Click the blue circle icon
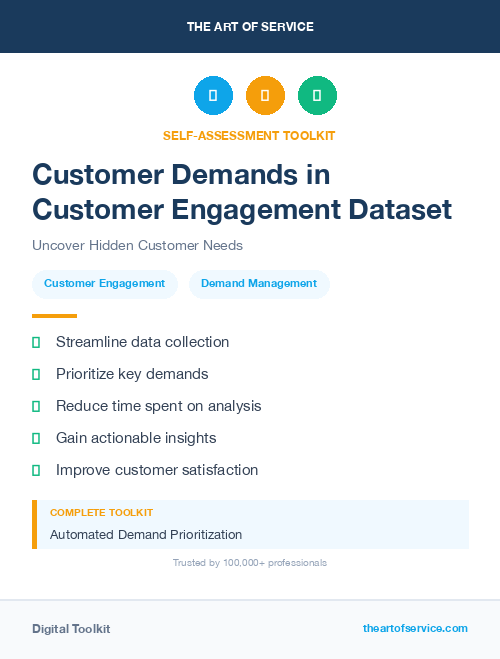Image resolution: width=500 pixels, height=659 pixels. tap(213, 95)
